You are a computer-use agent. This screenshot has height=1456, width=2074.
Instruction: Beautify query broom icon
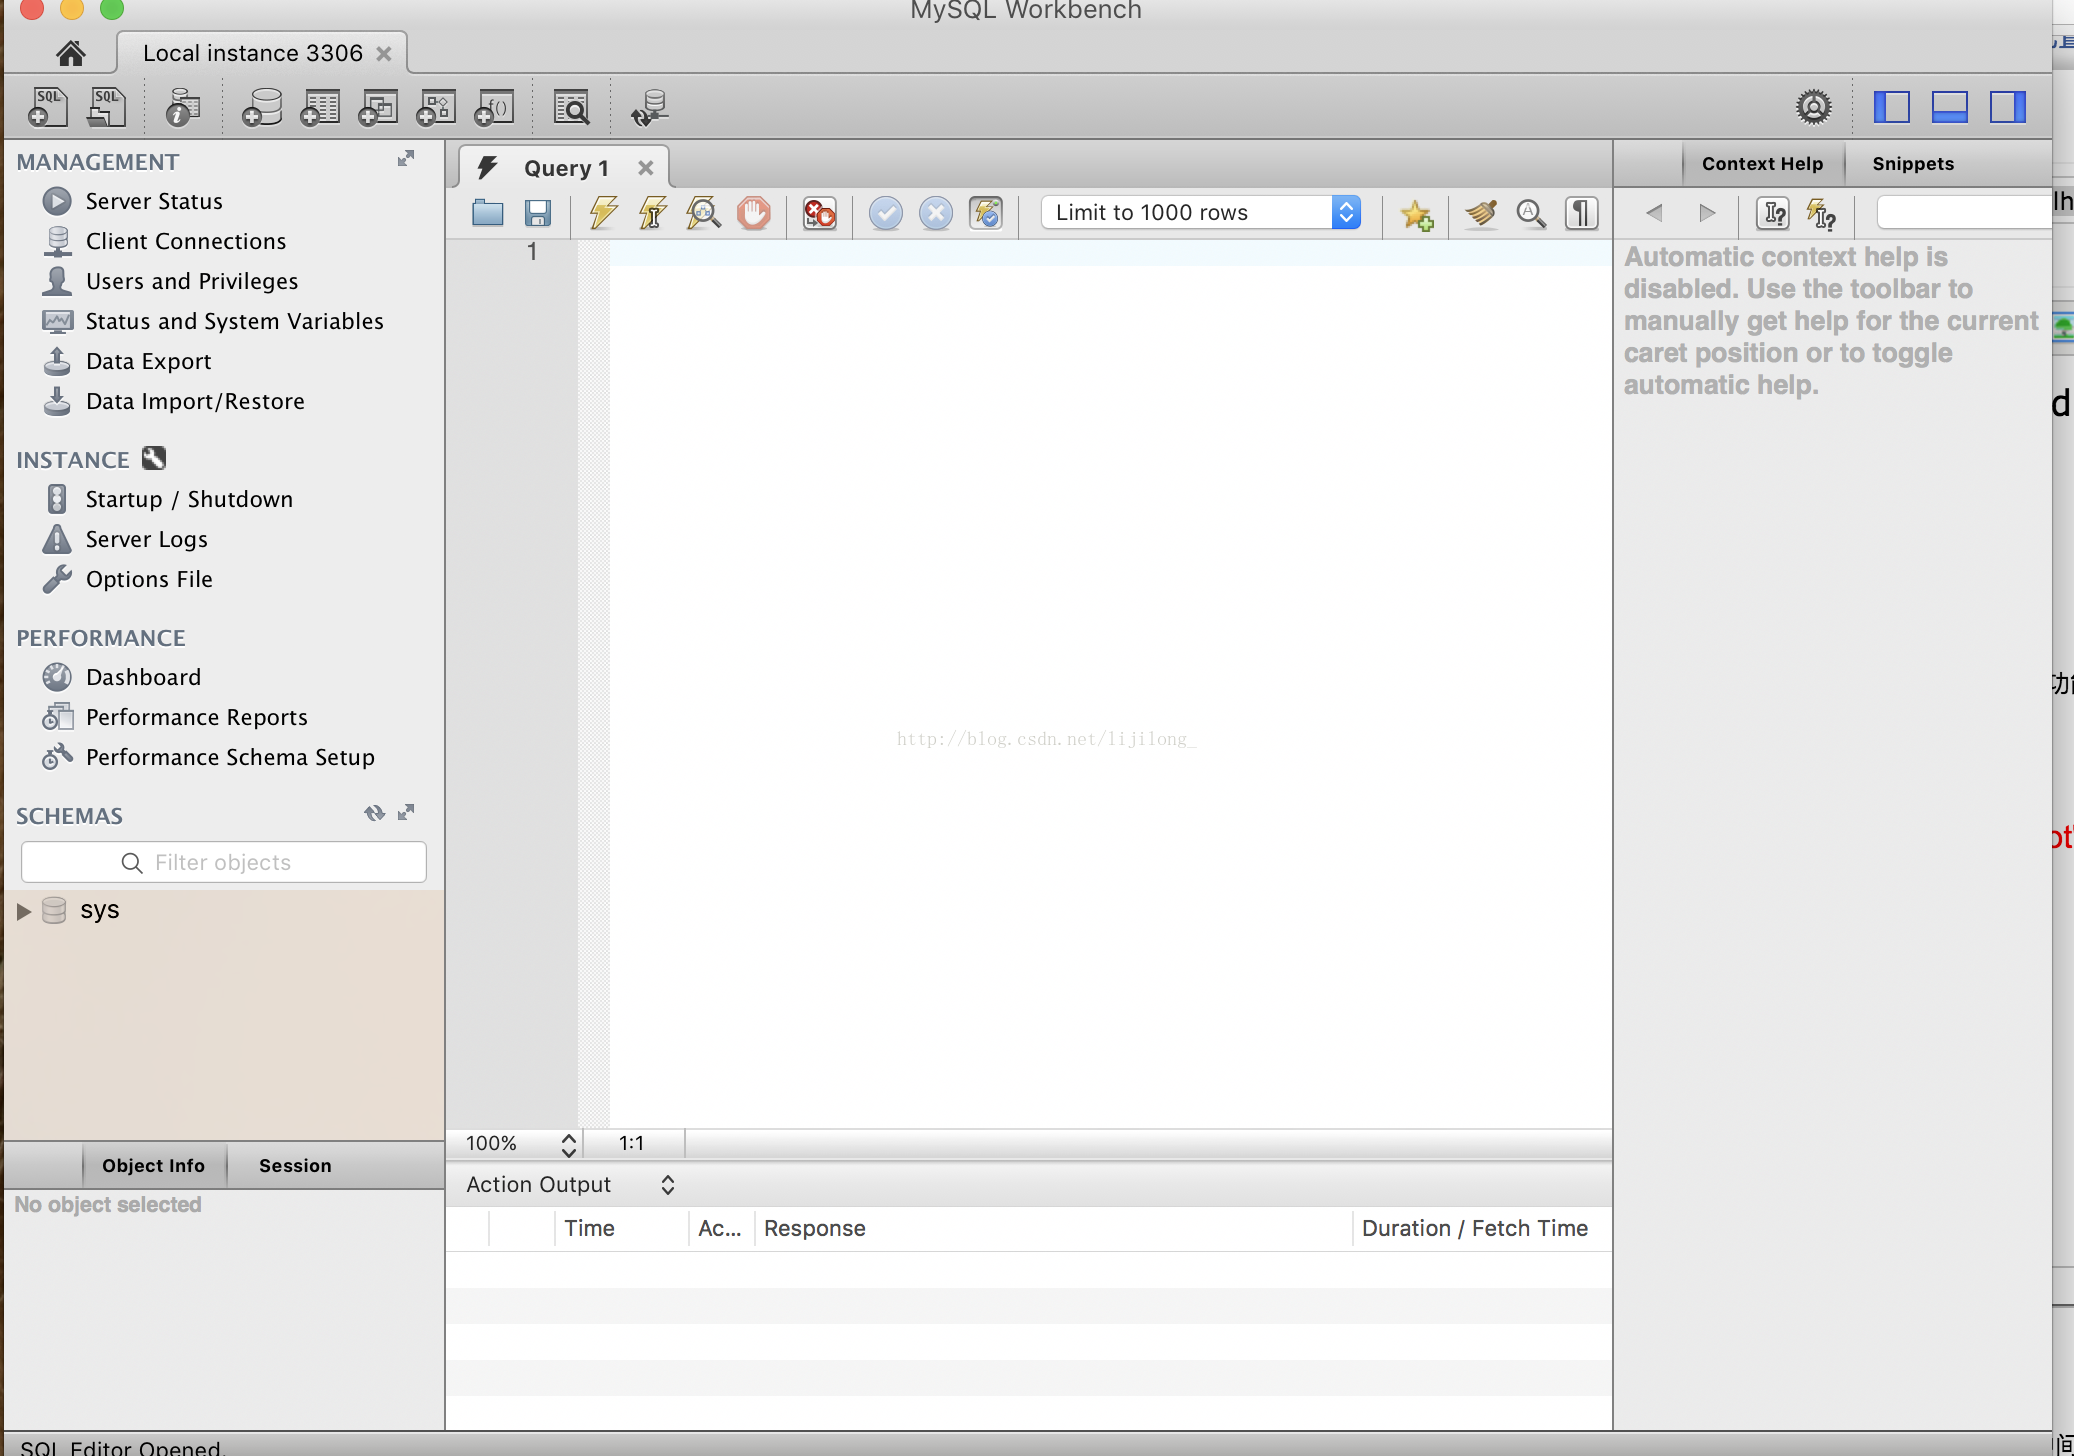tap(1481, 213)
